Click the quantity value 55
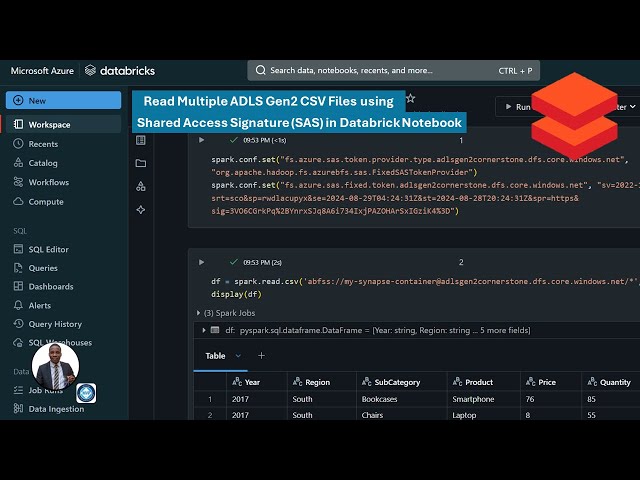The width and height of the screenshot is (640, 480). pyautogui.click(x=591, y=415)
